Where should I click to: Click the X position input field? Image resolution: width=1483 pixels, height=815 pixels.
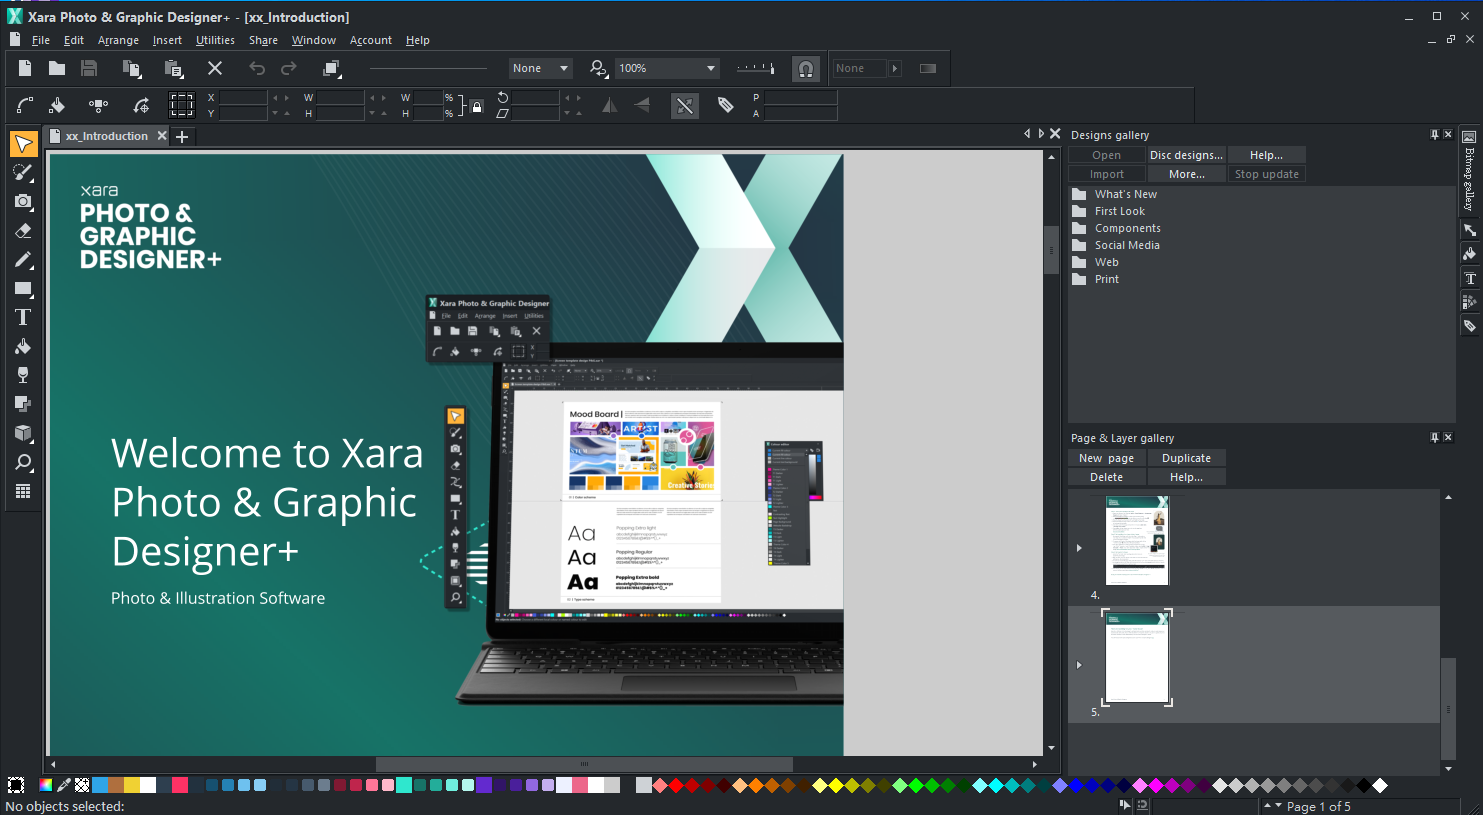coord(243,97)
